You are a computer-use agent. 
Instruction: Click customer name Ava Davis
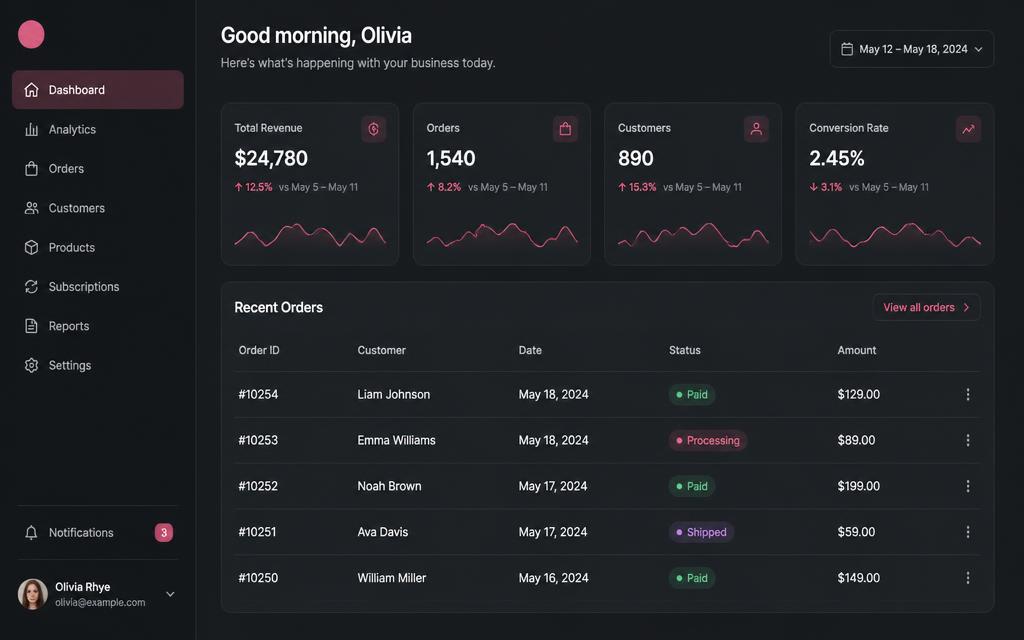(383, 532)
